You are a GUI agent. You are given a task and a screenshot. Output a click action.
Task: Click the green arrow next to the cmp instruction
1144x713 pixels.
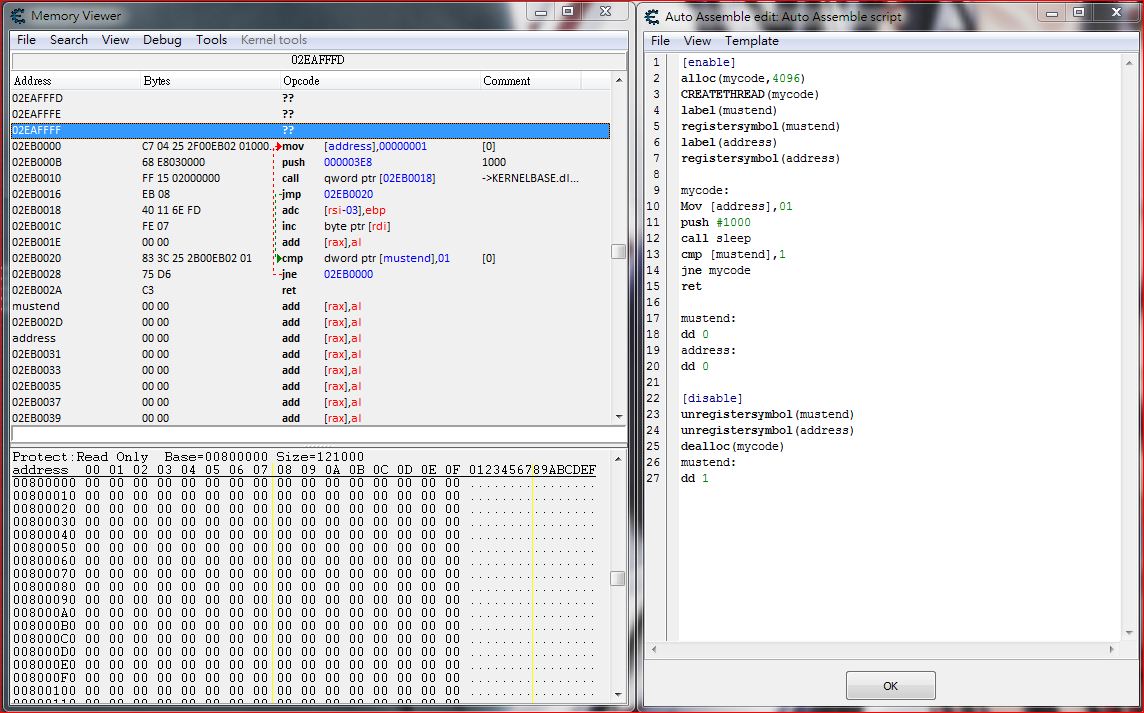point(279,257)
